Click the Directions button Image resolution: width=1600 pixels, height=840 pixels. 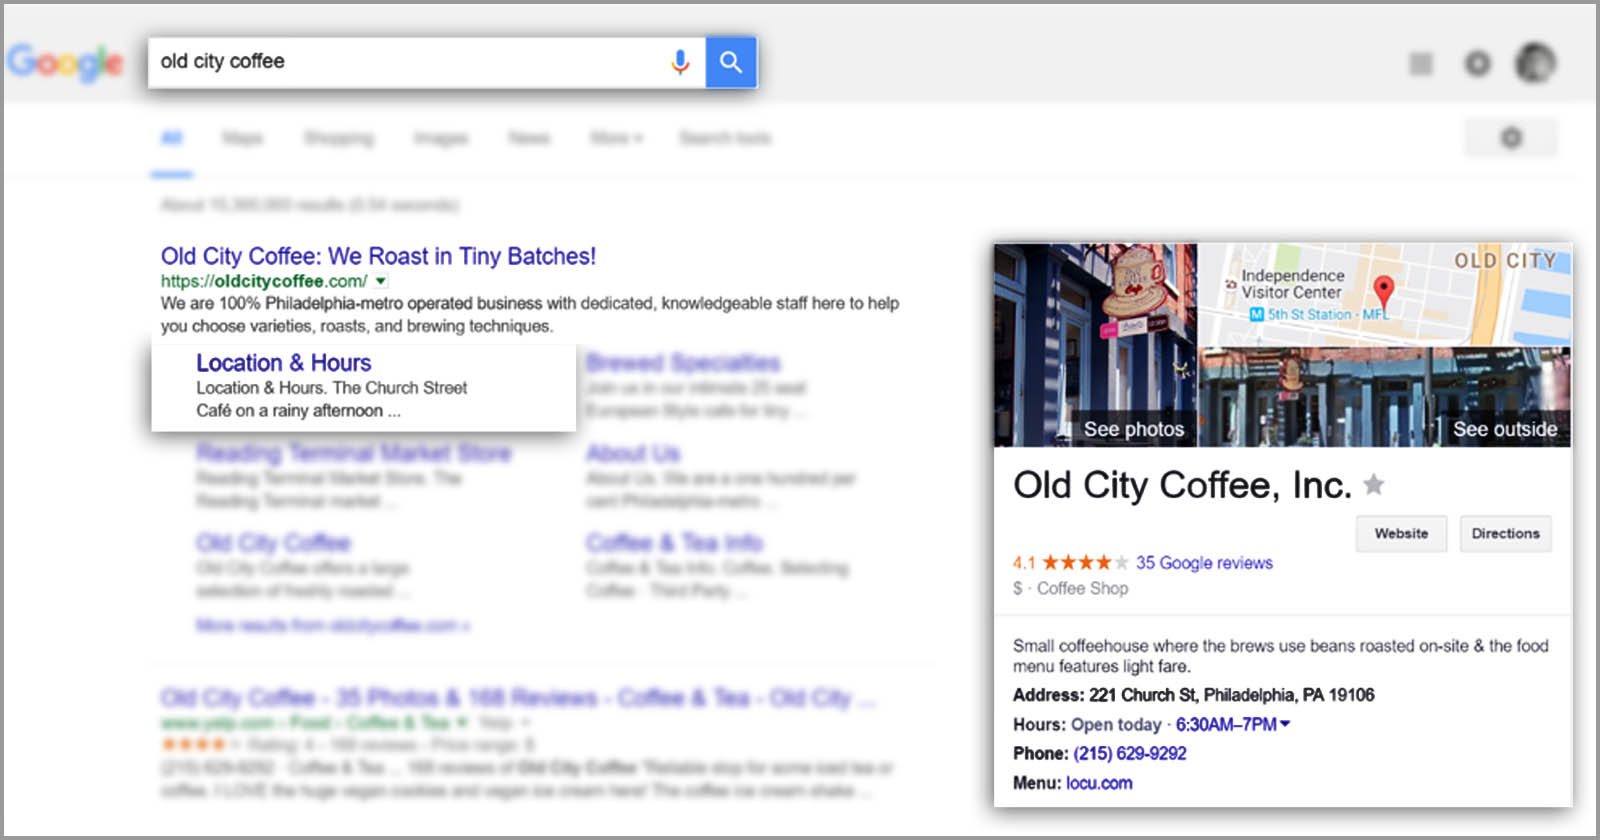1505,534
